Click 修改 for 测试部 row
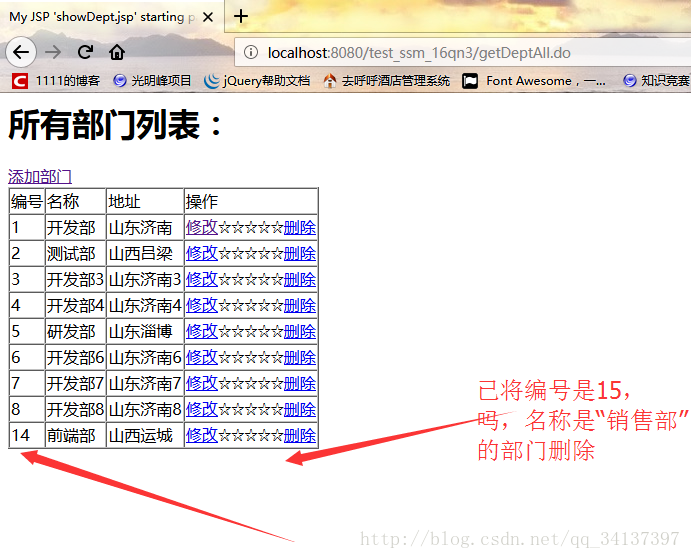 click(x=202, y=254)
